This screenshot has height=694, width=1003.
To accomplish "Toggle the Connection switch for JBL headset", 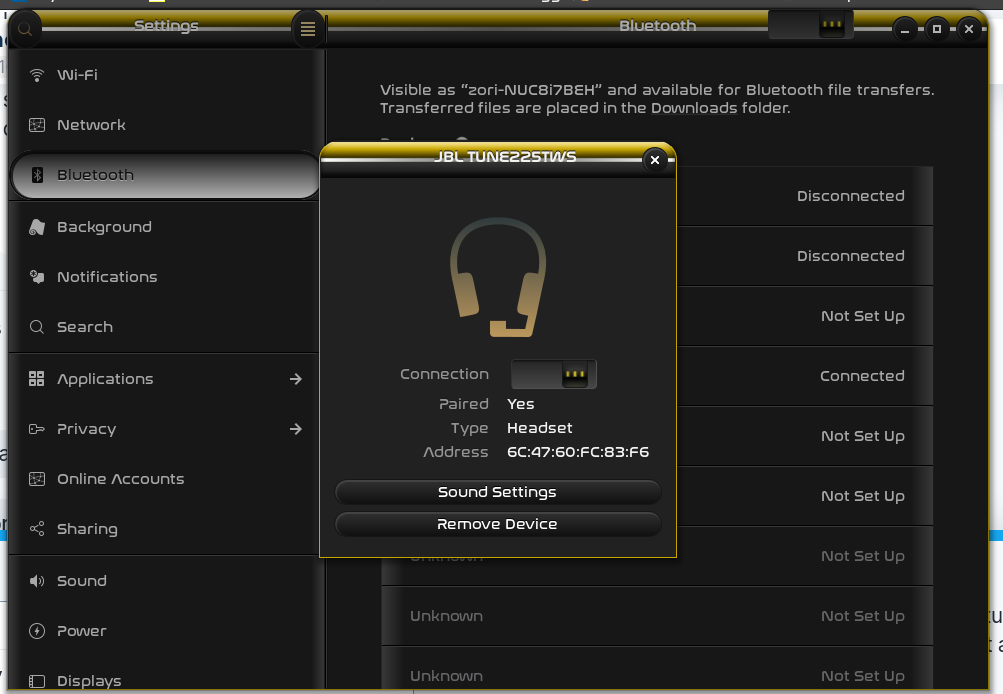I will (x=554, y=374).
